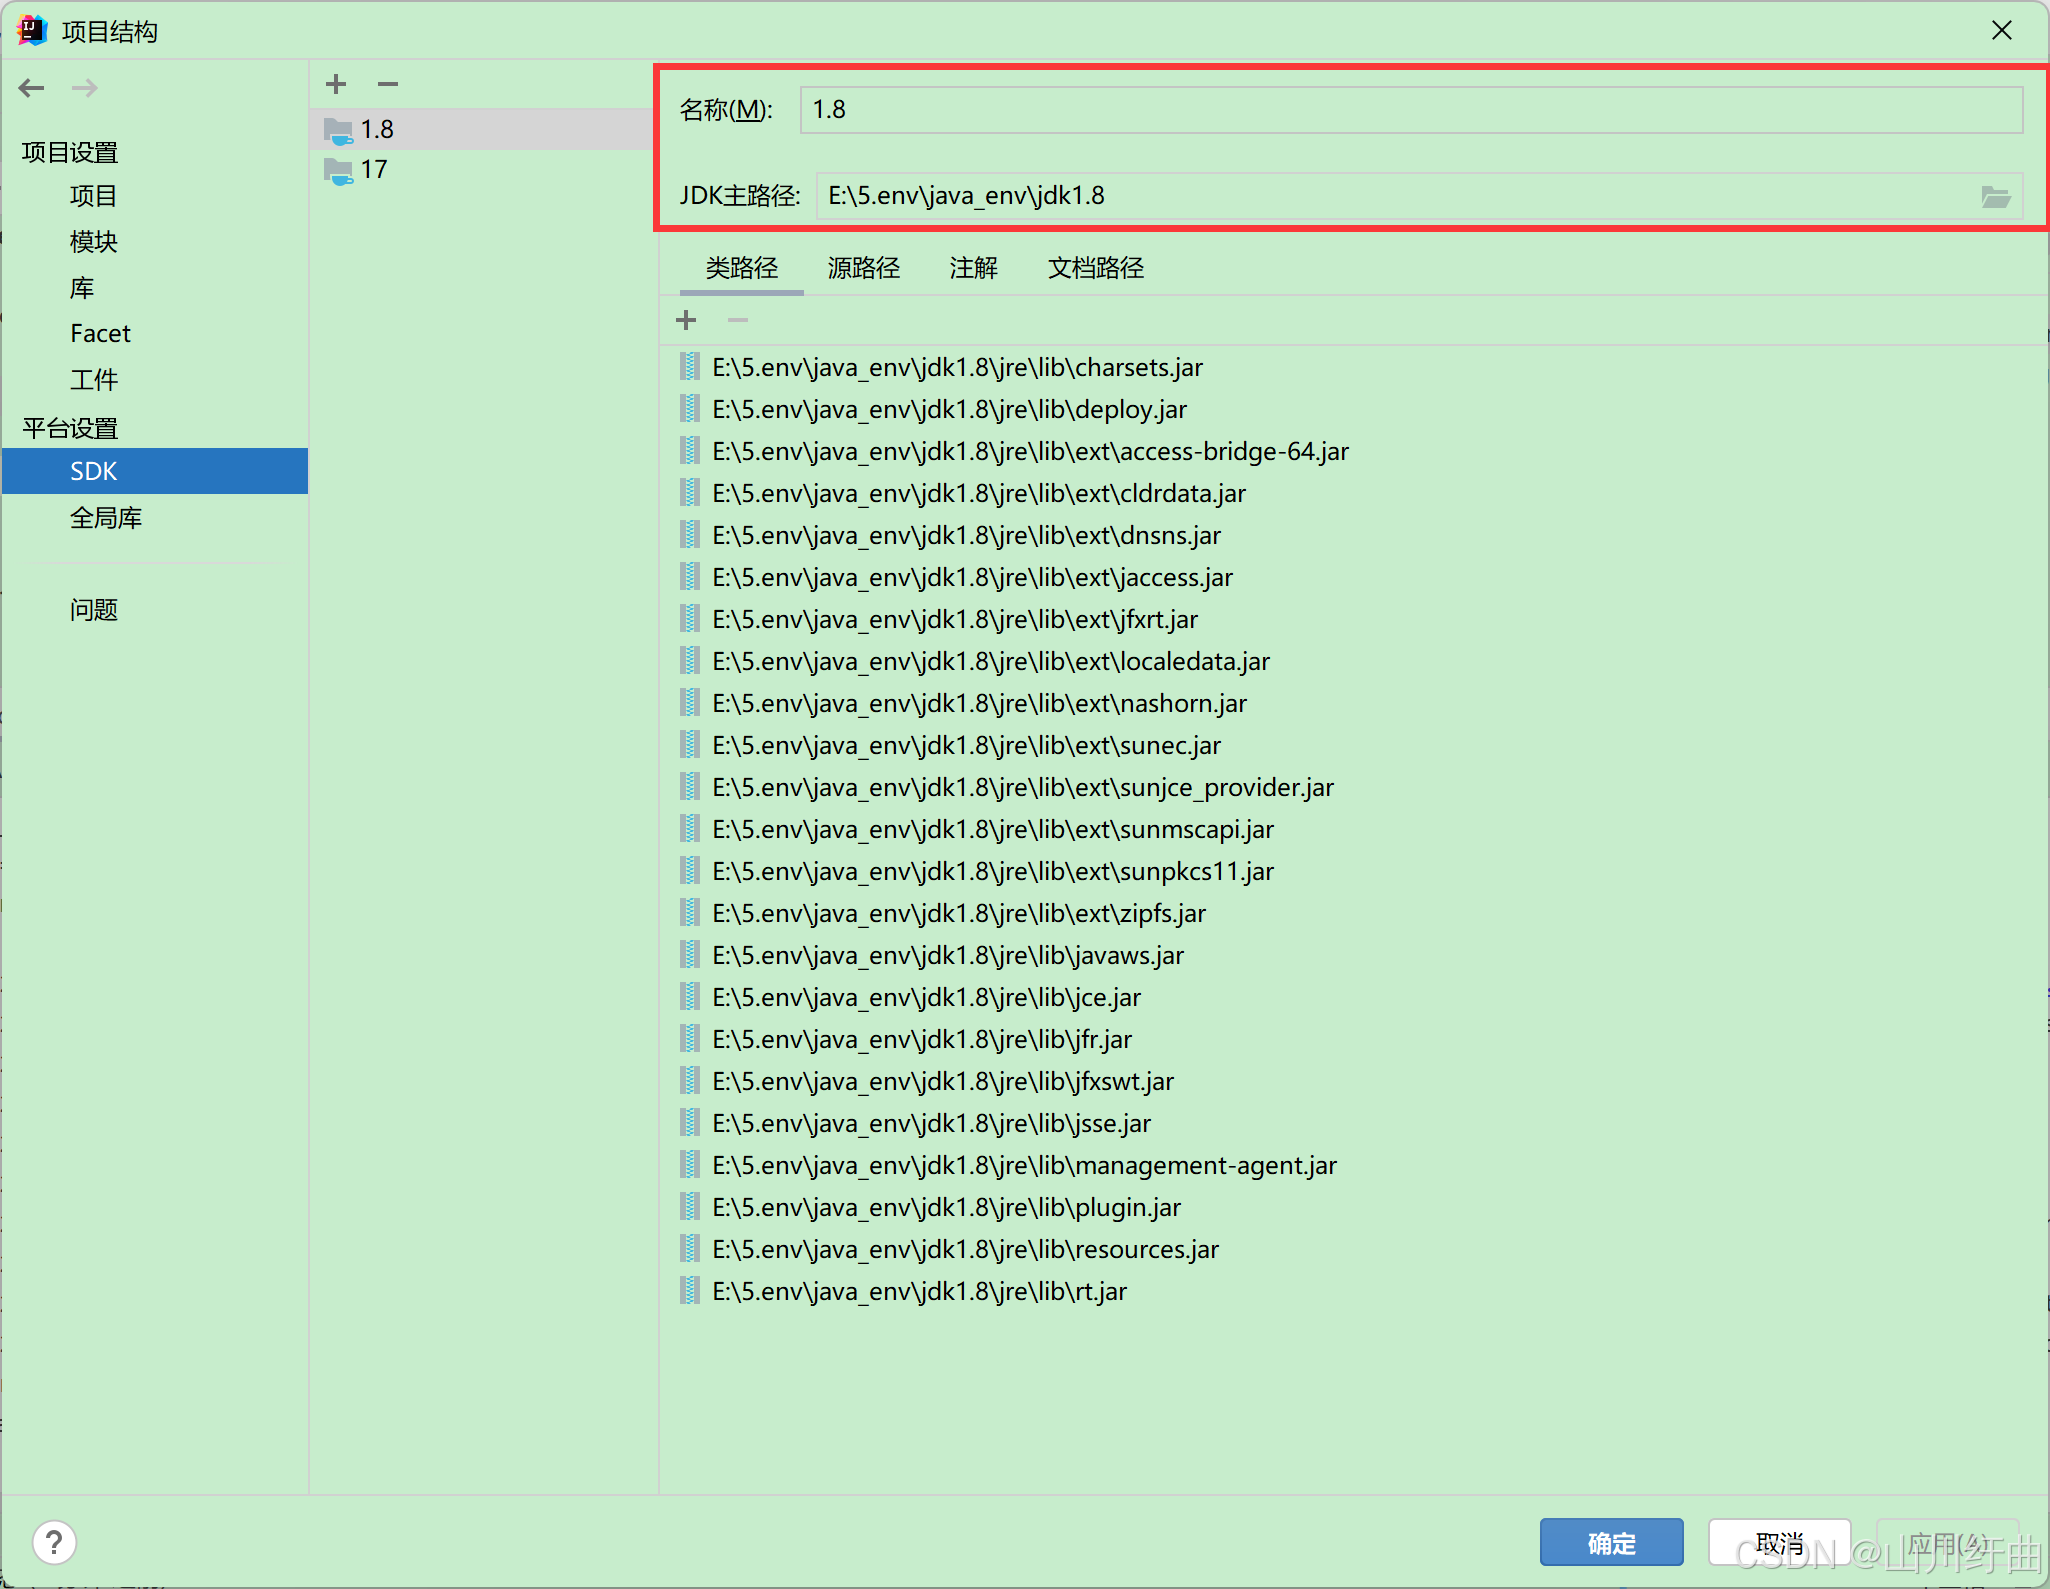Select the charsets.jar classpath entry

[957, 368]
